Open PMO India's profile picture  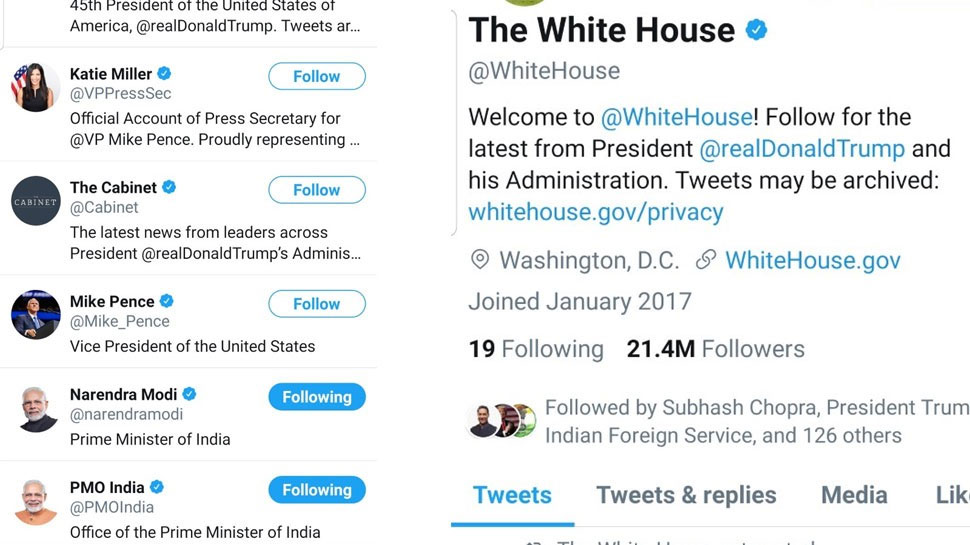(35, 500)
